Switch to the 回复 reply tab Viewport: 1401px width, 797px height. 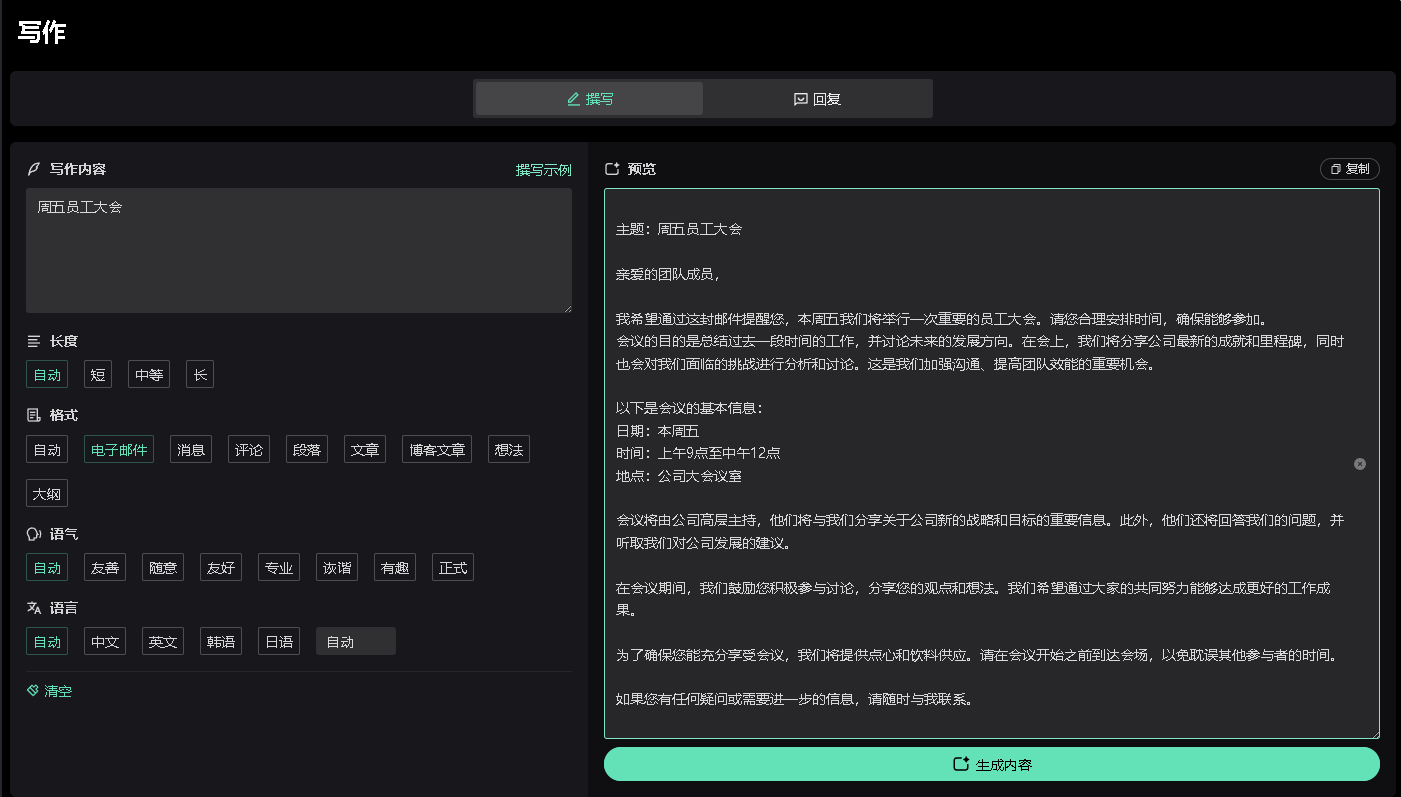[817, 99]
